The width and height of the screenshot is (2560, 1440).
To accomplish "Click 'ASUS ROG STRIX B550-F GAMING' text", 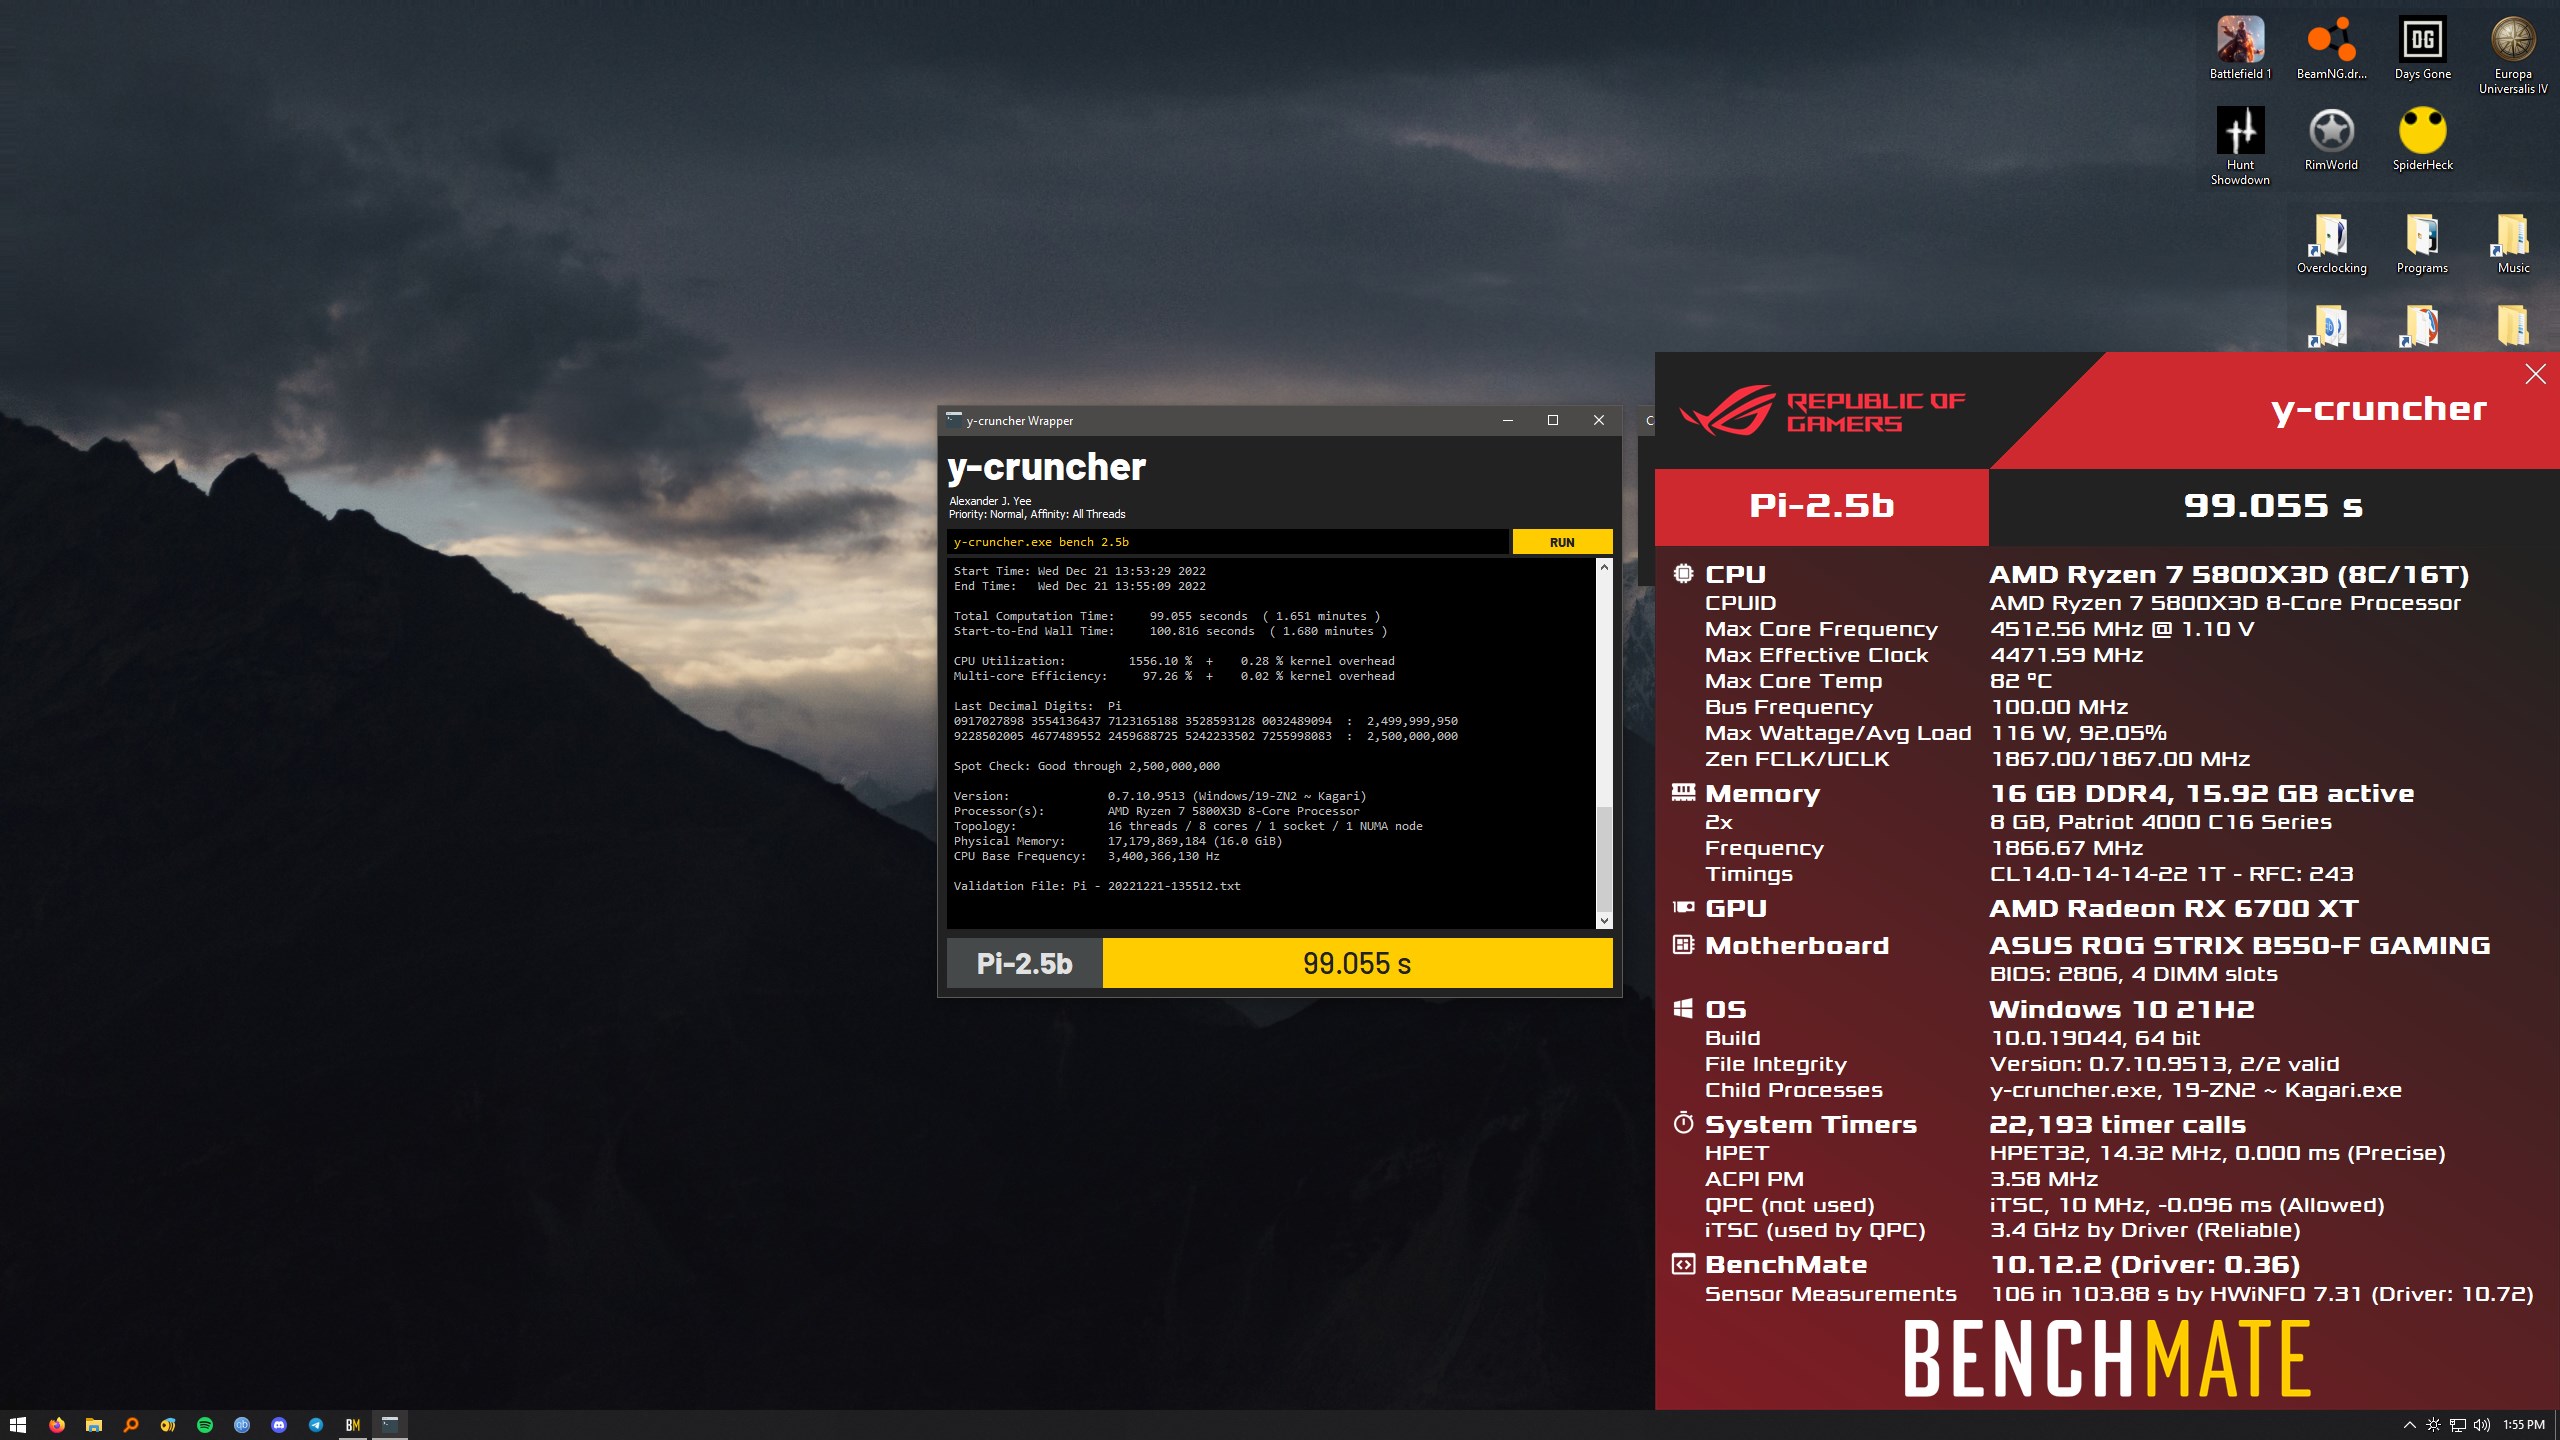I will pyautogui.click(x=2240, y=945).
